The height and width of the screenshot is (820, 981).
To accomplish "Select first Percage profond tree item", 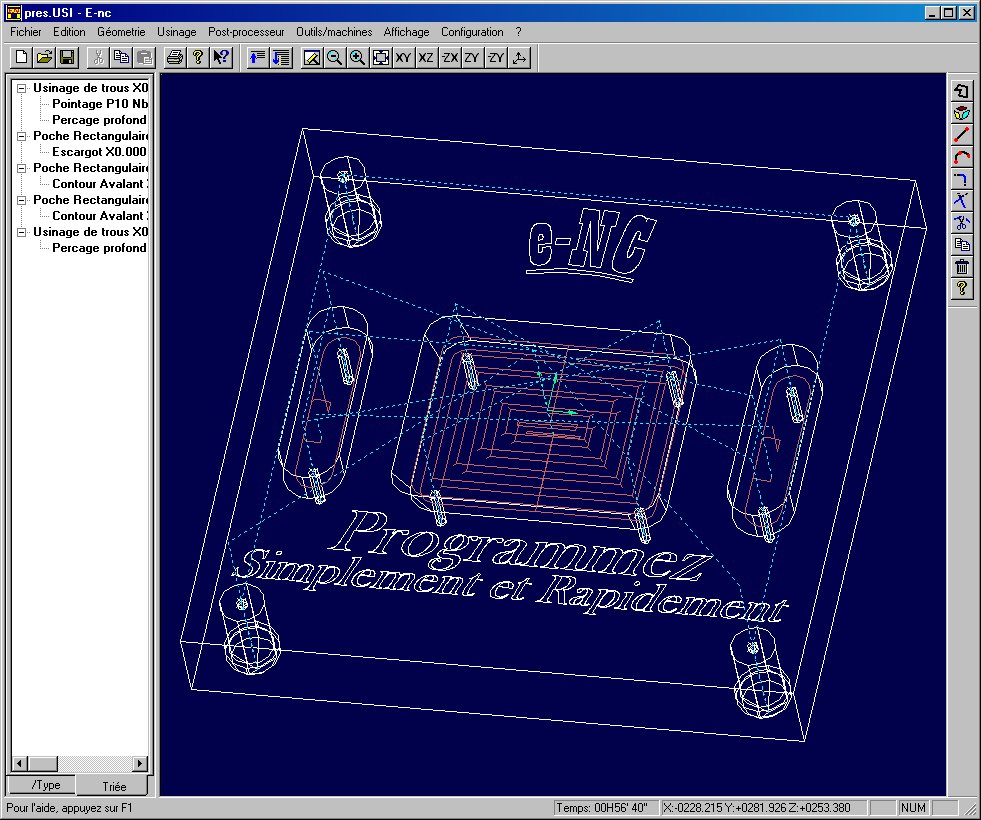I will (x=99, y=120).
